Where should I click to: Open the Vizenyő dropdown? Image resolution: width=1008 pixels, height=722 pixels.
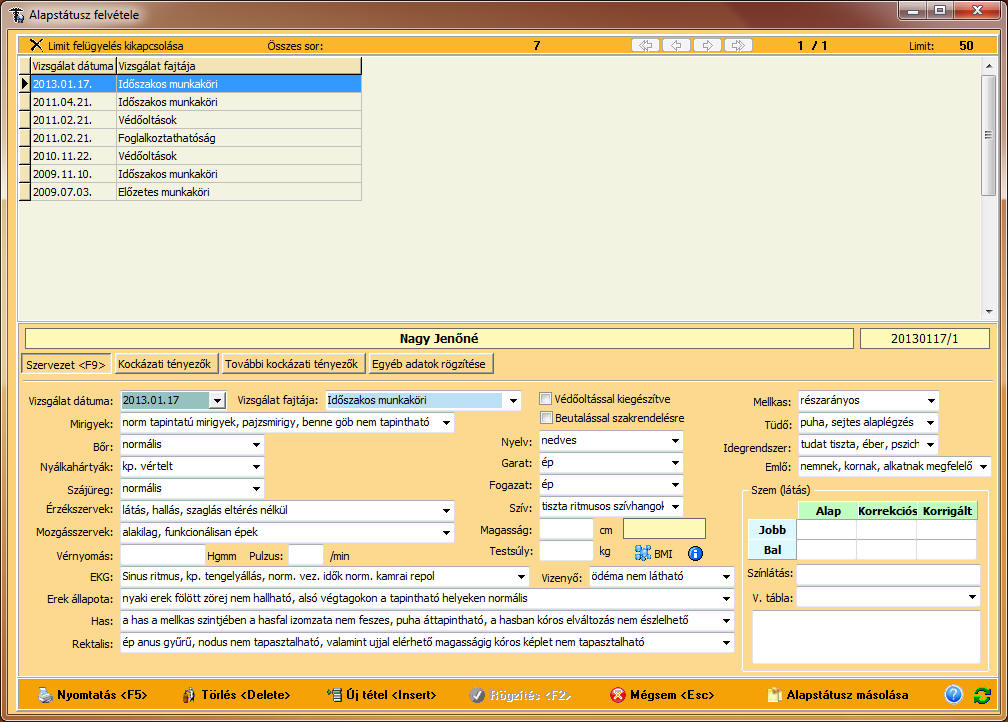[x=726, y=577]
